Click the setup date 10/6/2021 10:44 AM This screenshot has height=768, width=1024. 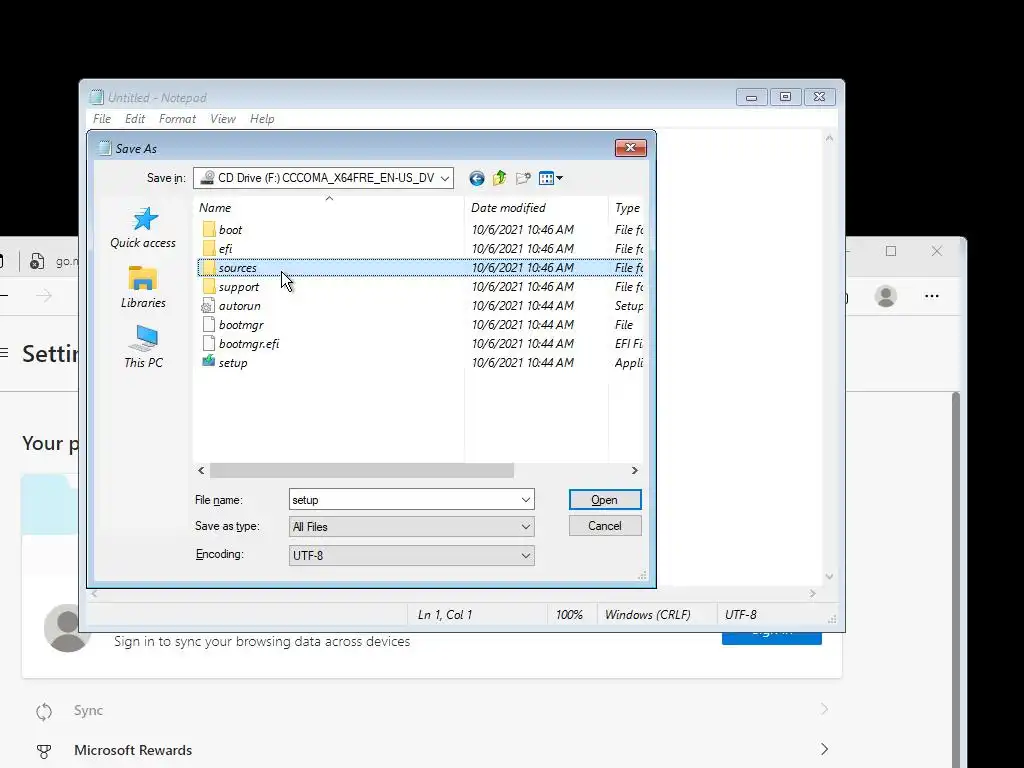522,362
